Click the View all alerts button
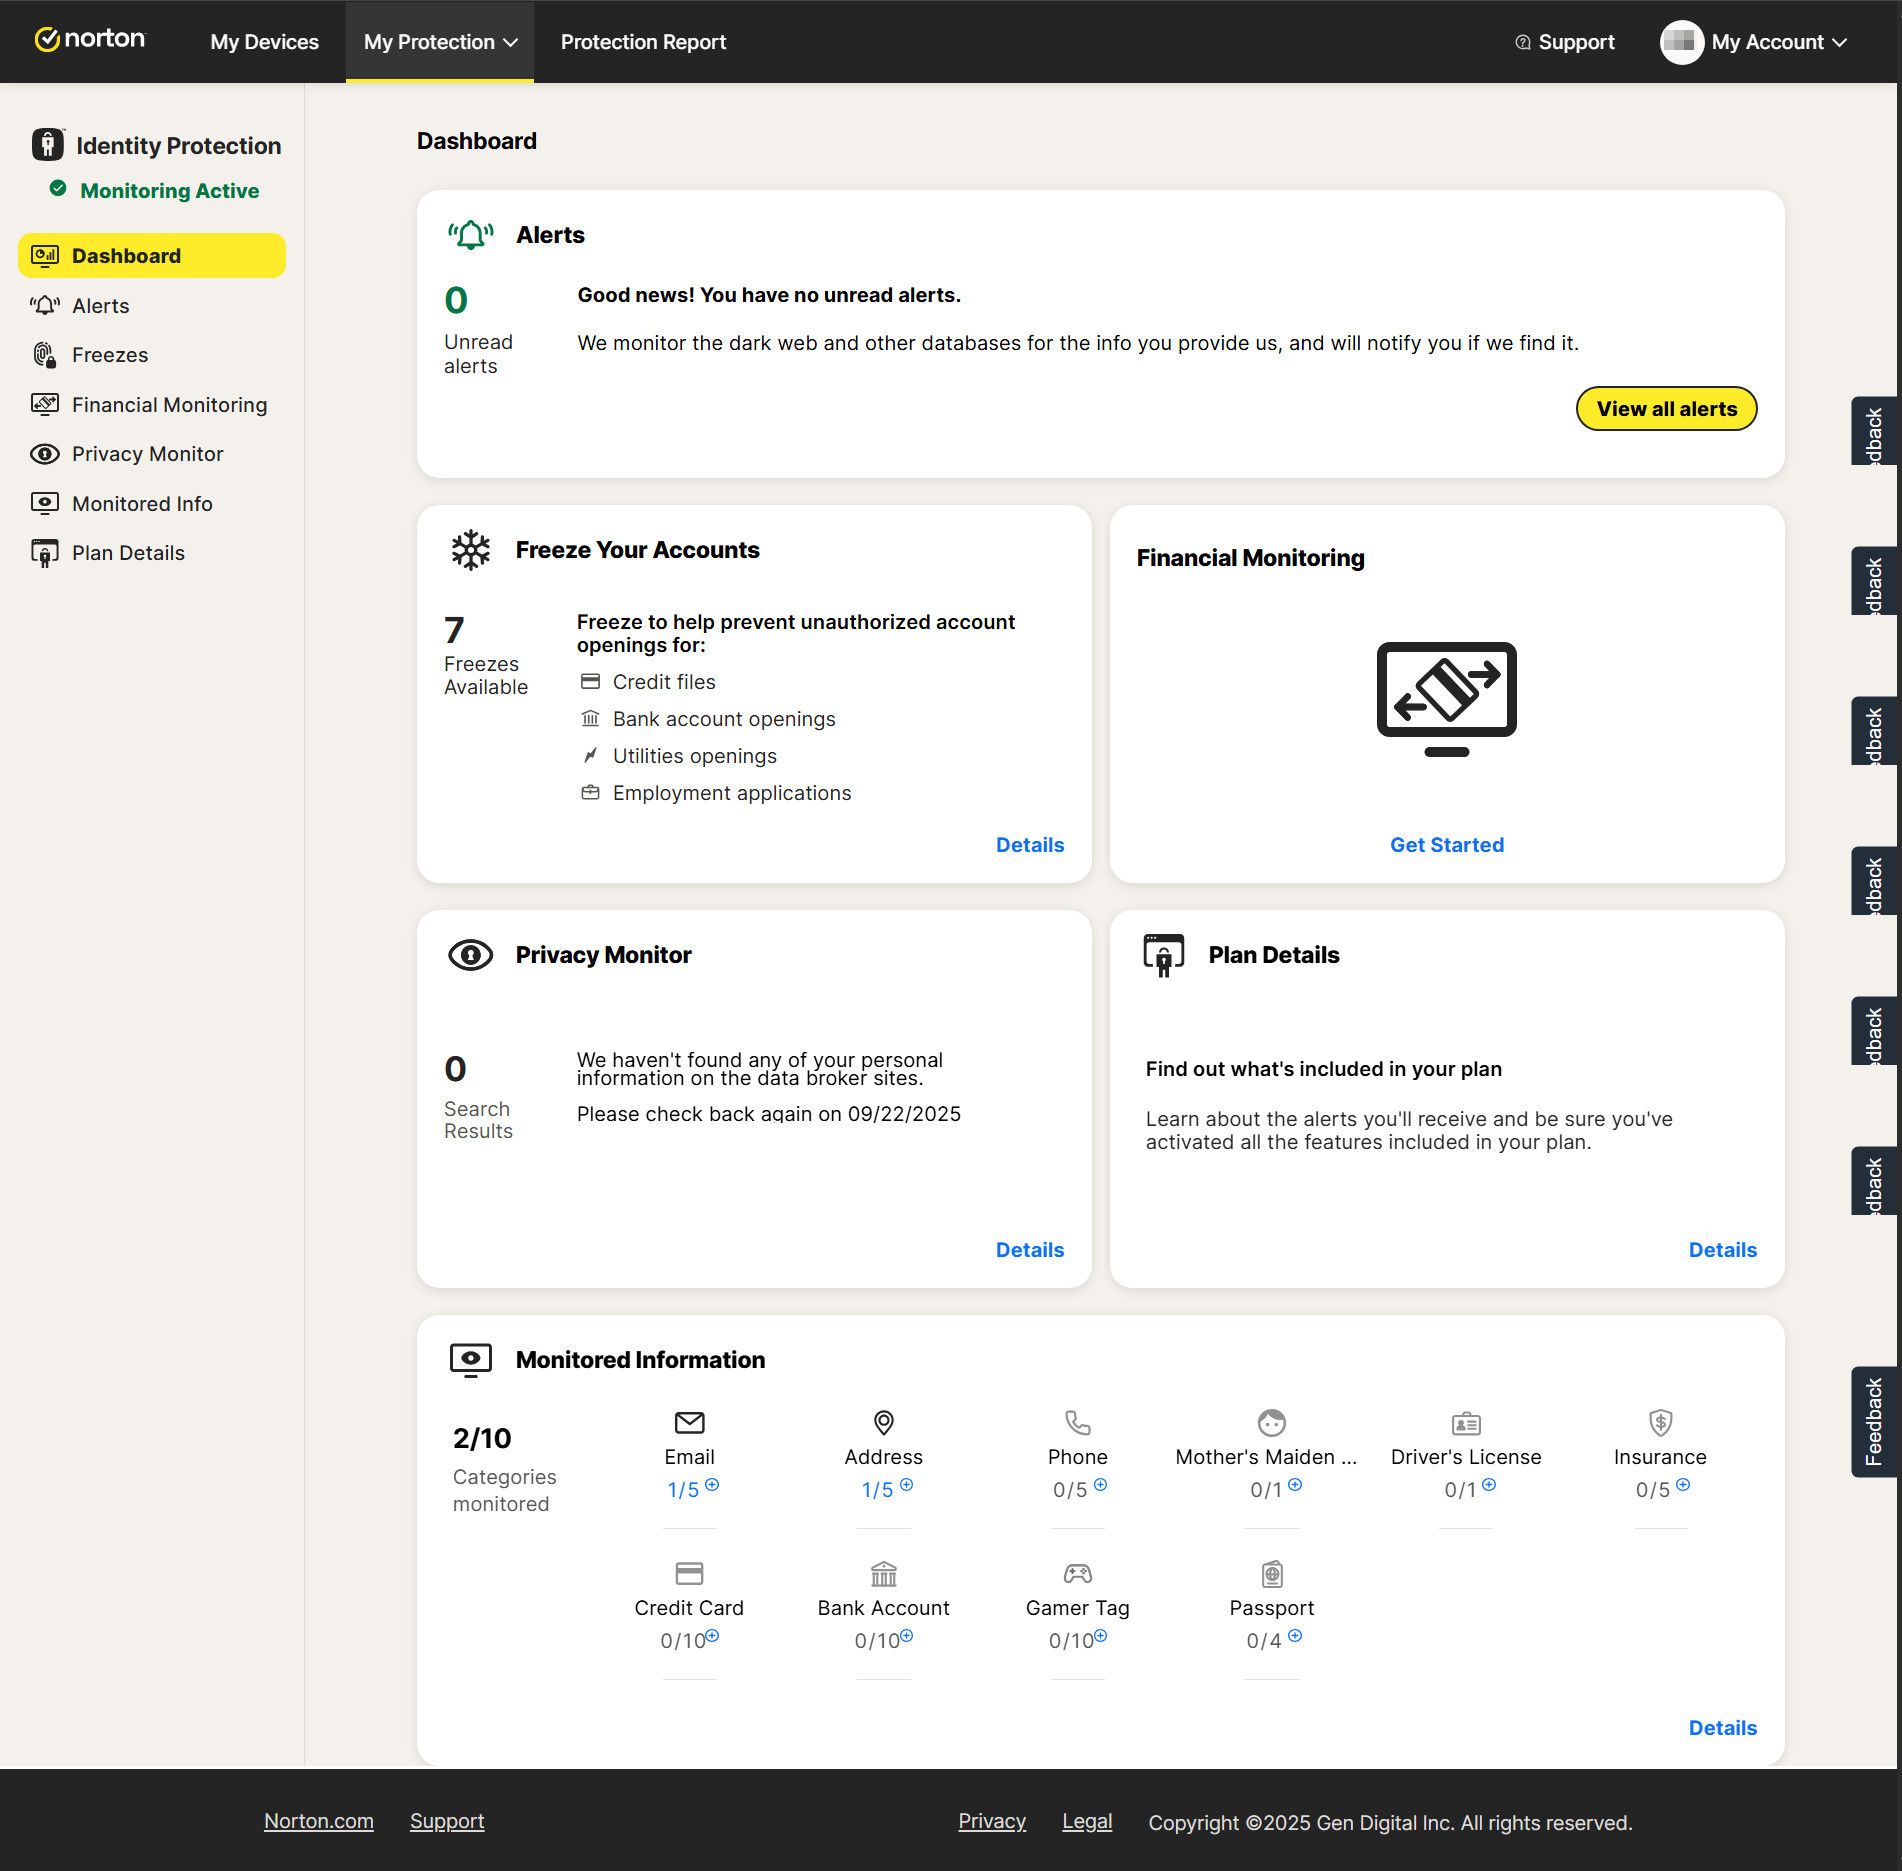1902x1871 pixels. click(1666, 409)
